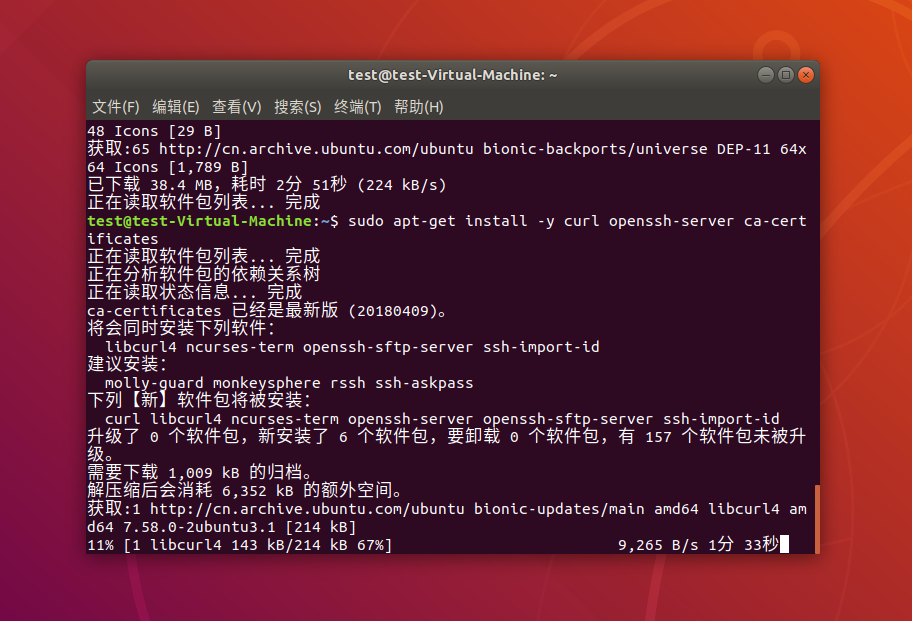Click the progress text '11% [1 libcurl4 143 kB/214 kB 67%]'

pyautogui.click(x=240, y=545)
